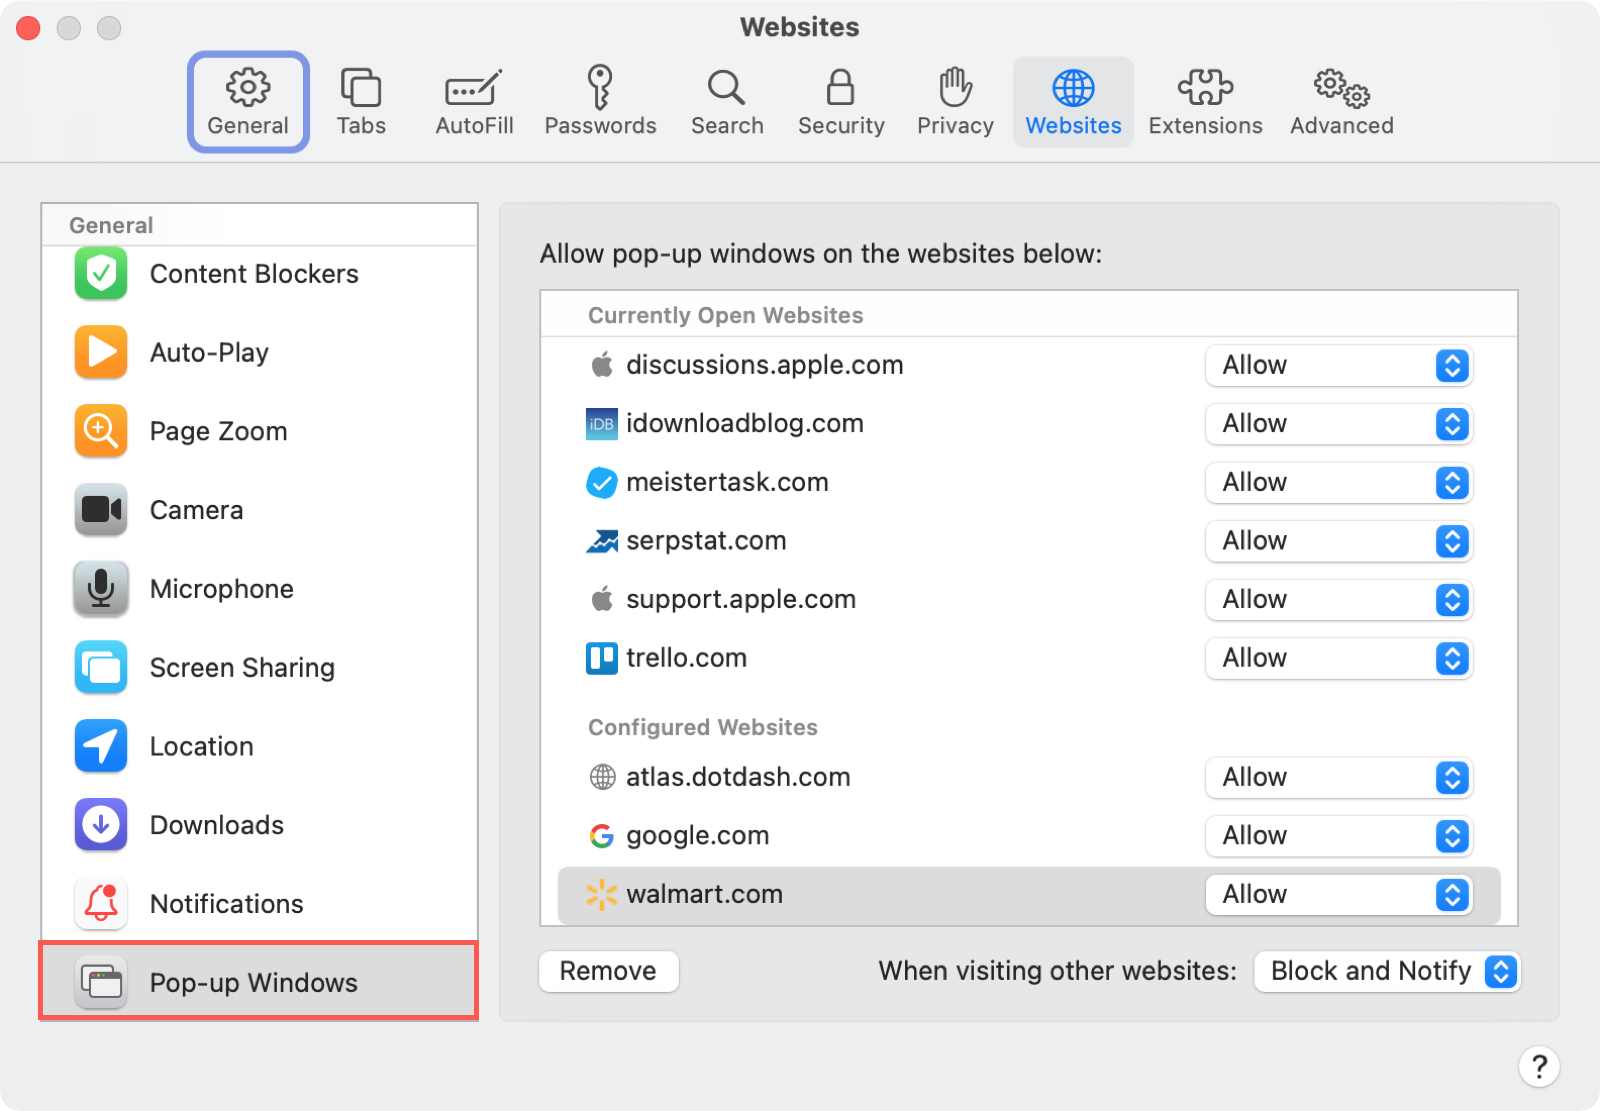Open the Search preferences tab
This screenshot has width=1600, height=1111.
coord(727,102)
